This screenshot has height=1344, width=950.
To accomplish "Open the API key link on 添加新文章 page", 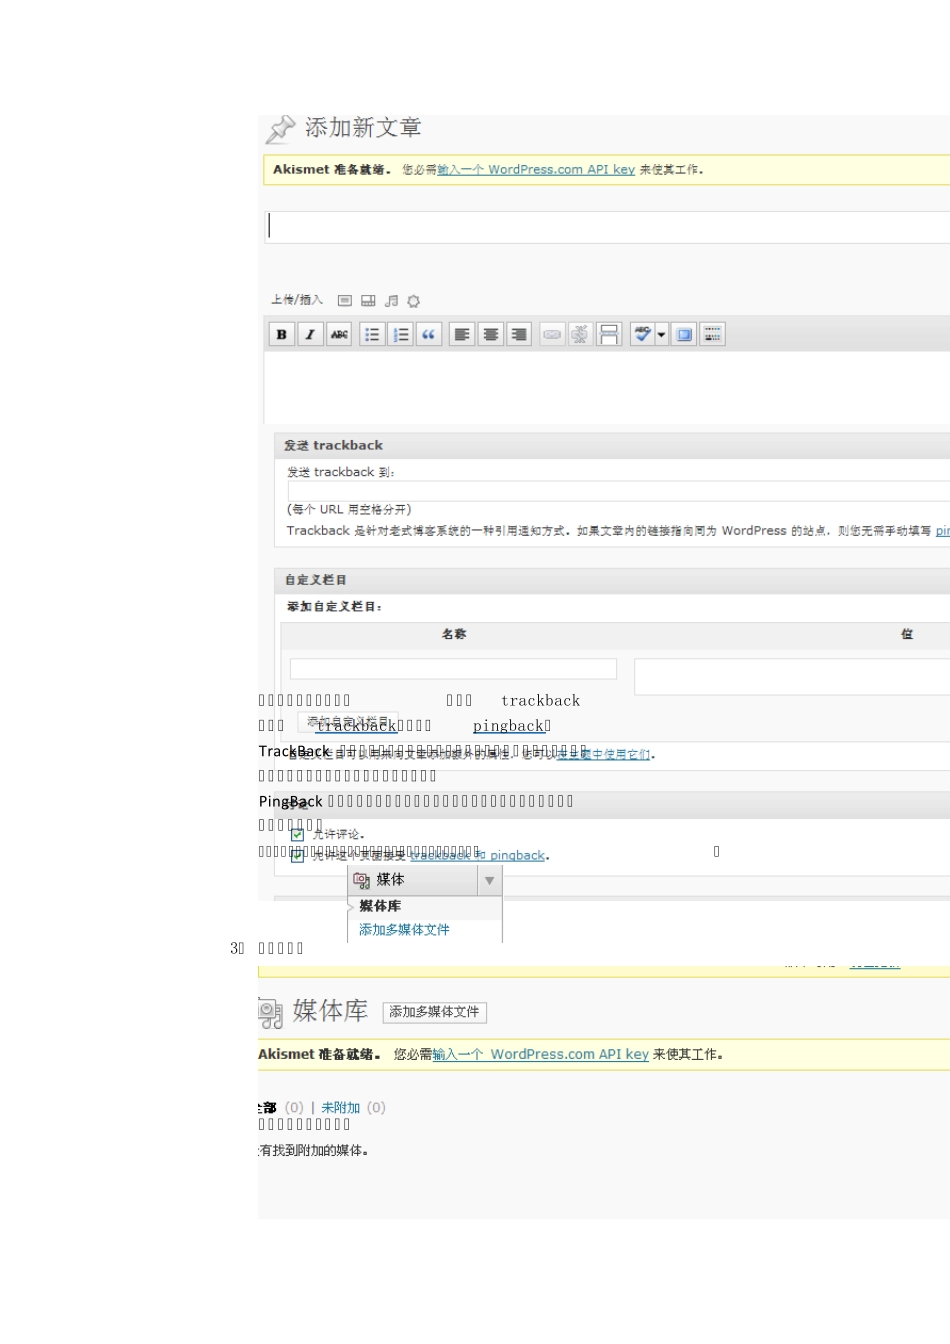I will coord(536,170).
